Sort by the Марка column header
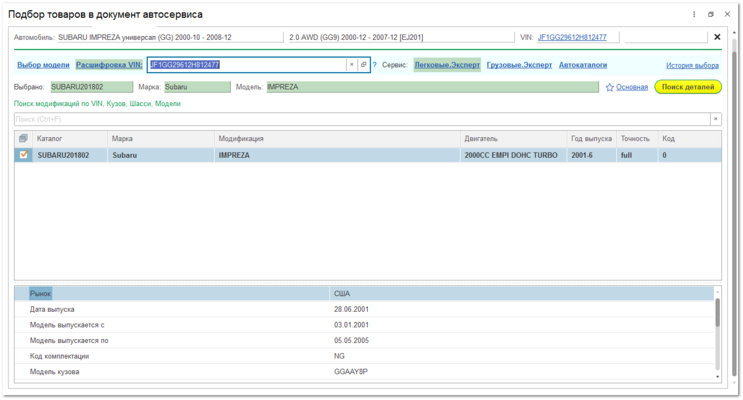Screen dimensions: 743x400 point(161,138)
